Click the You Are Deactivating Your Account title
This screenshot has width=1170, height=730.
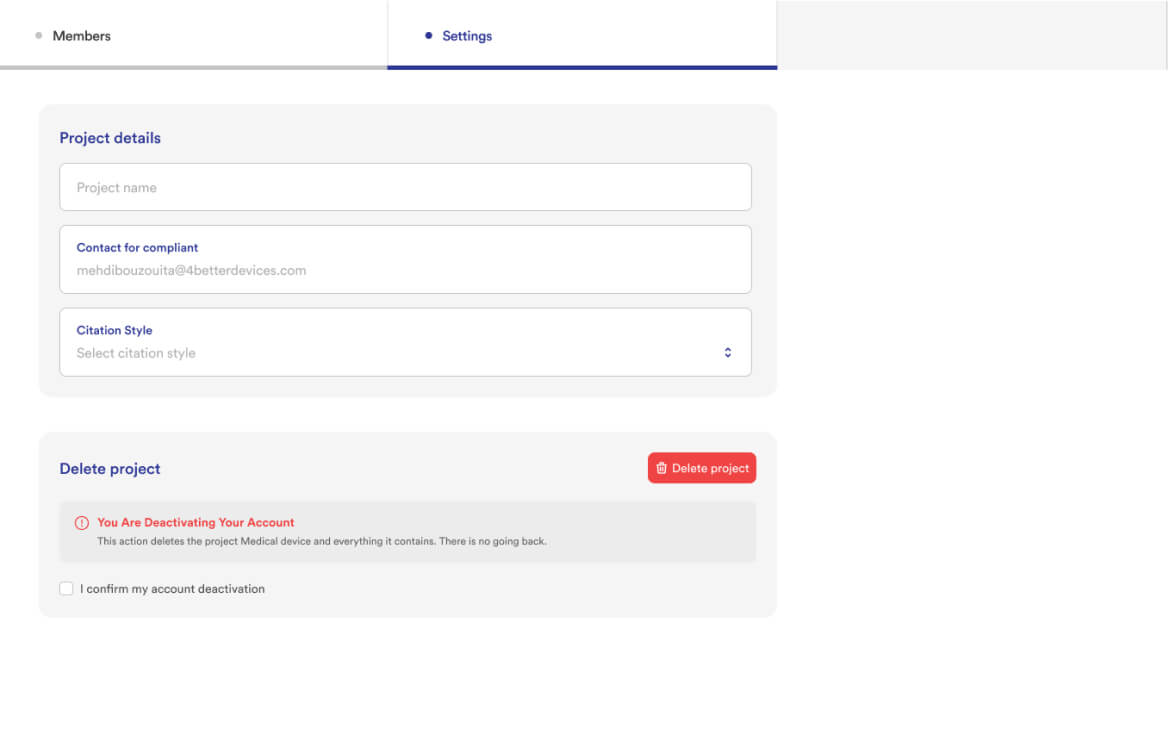point(195,522)
